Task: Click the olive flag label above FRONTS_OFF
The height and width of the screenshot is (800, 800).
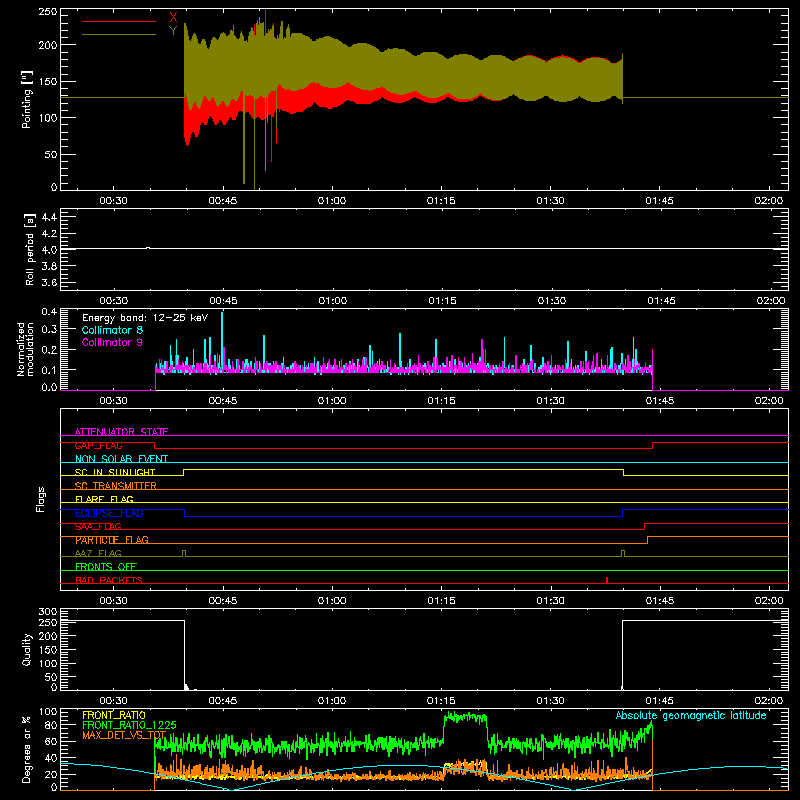Action: (98, 553)
